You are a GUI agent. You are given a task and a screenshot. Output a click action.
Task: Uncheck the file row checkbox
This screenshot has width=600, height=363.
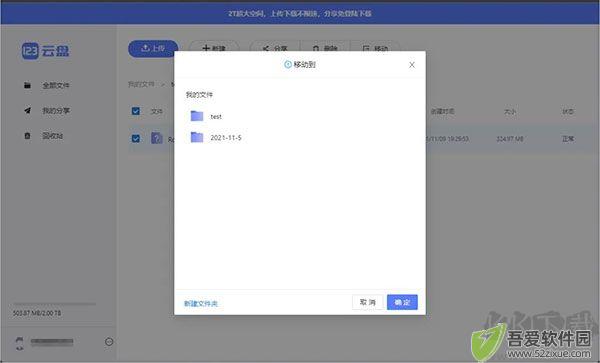click(x=135, y=138)
